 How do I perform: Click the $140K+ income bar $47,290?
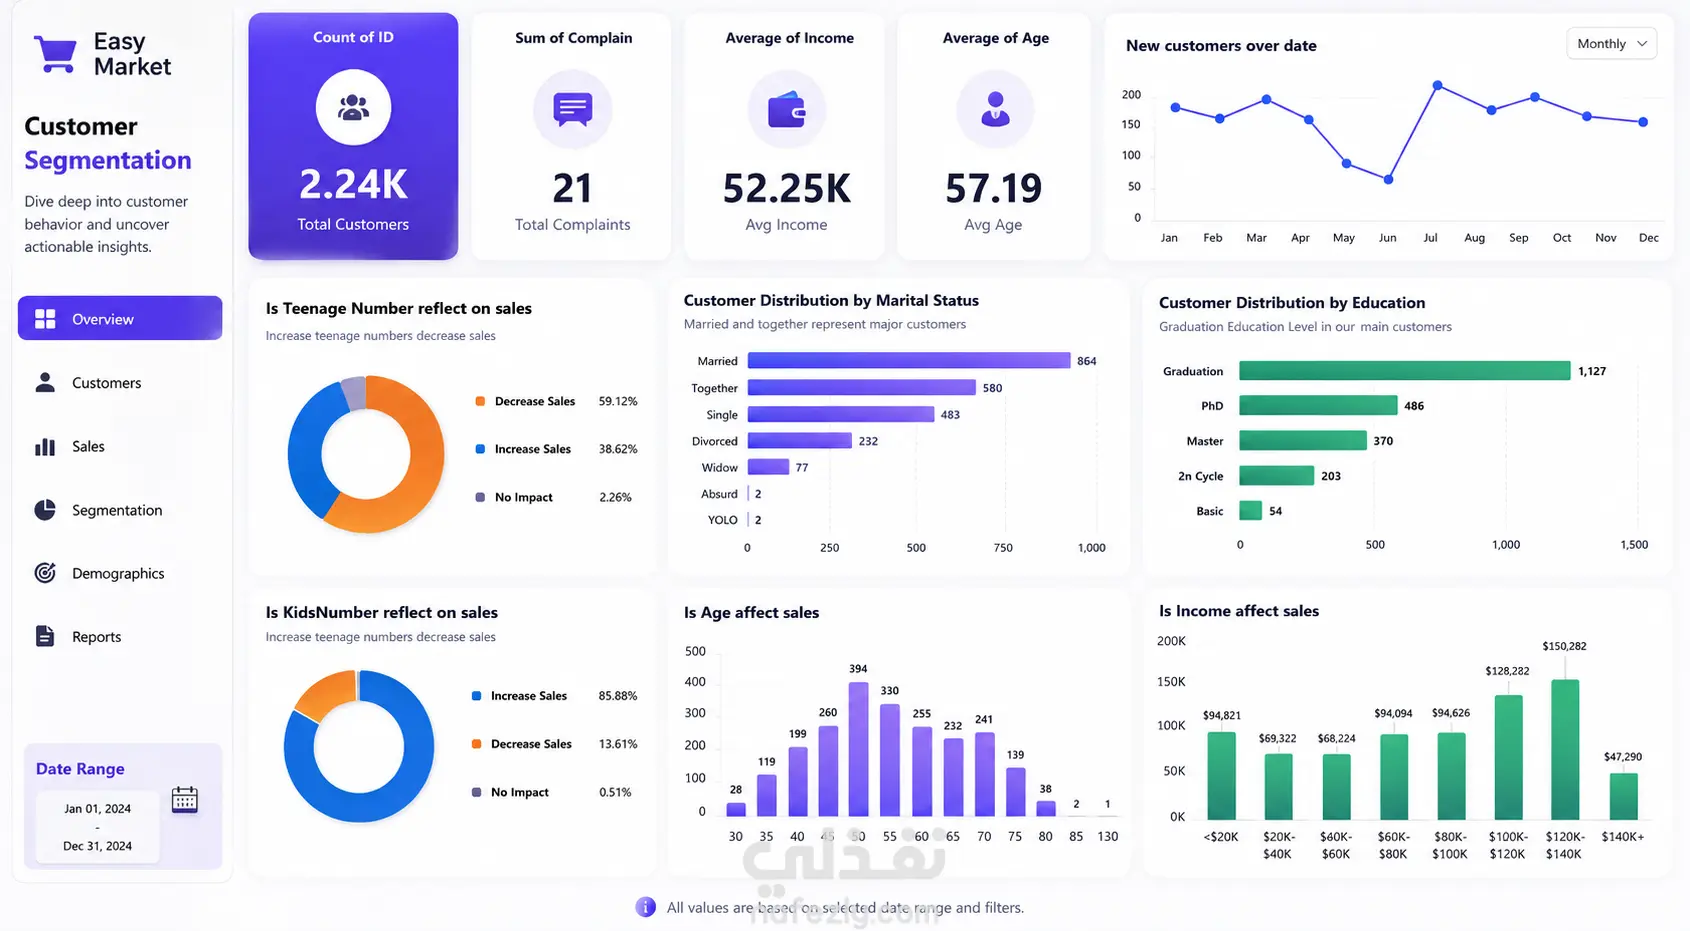point(1623,797)
